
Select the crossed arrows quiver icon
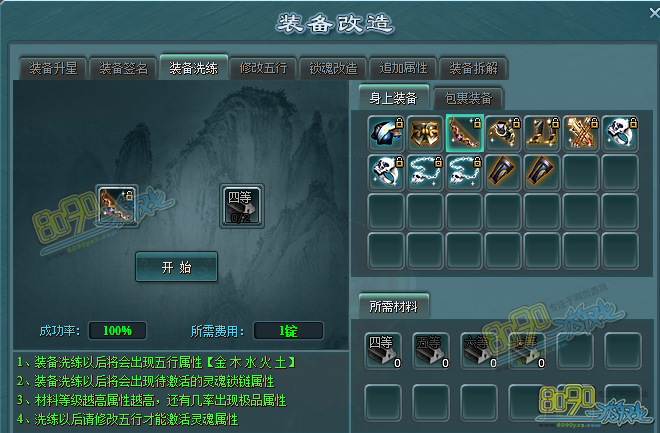pos(582,133)
